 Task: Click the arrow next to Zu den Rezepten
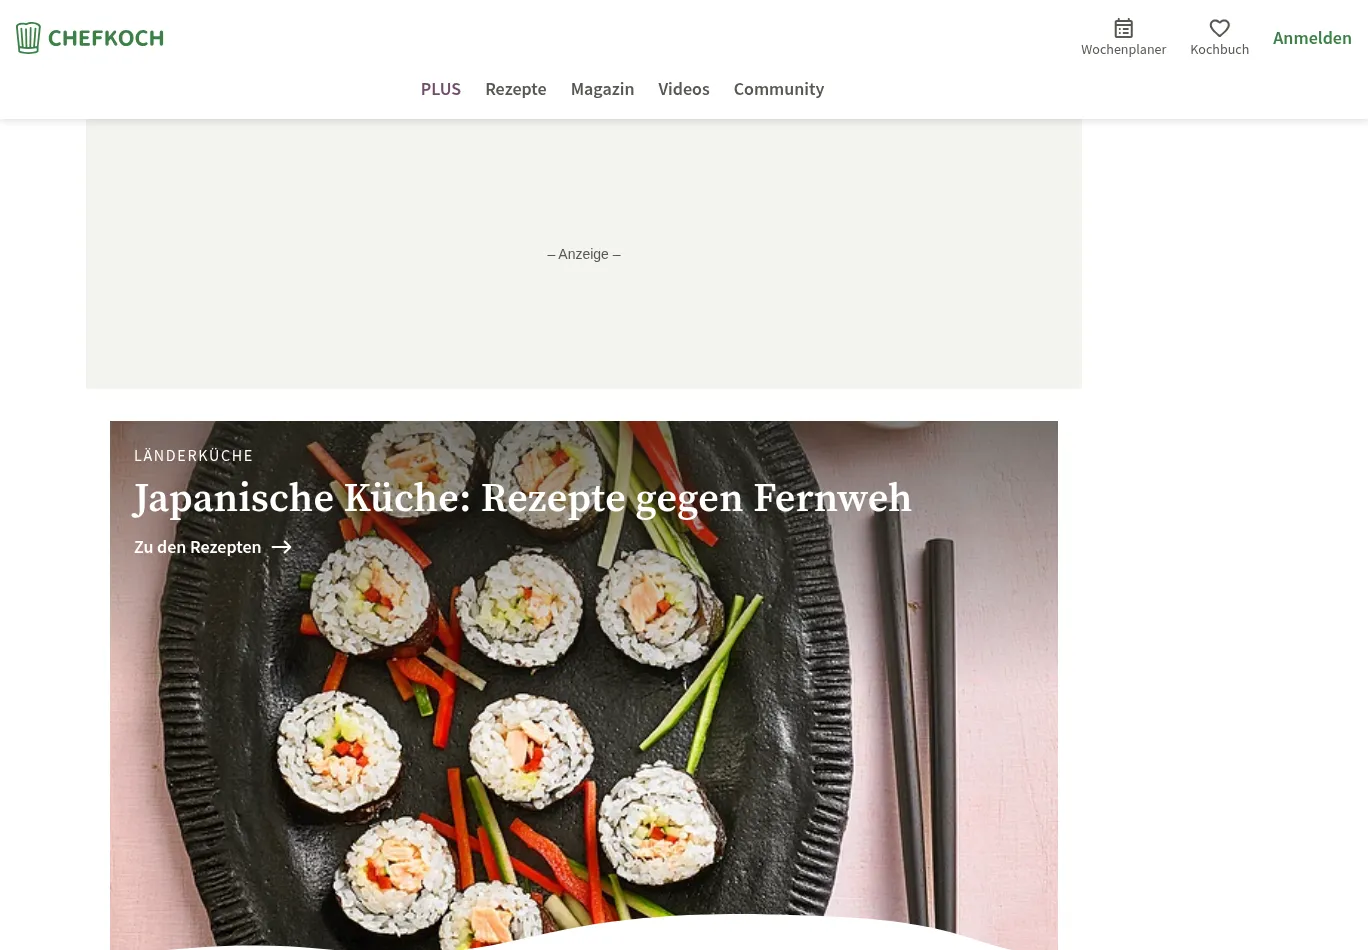(282, 547)
